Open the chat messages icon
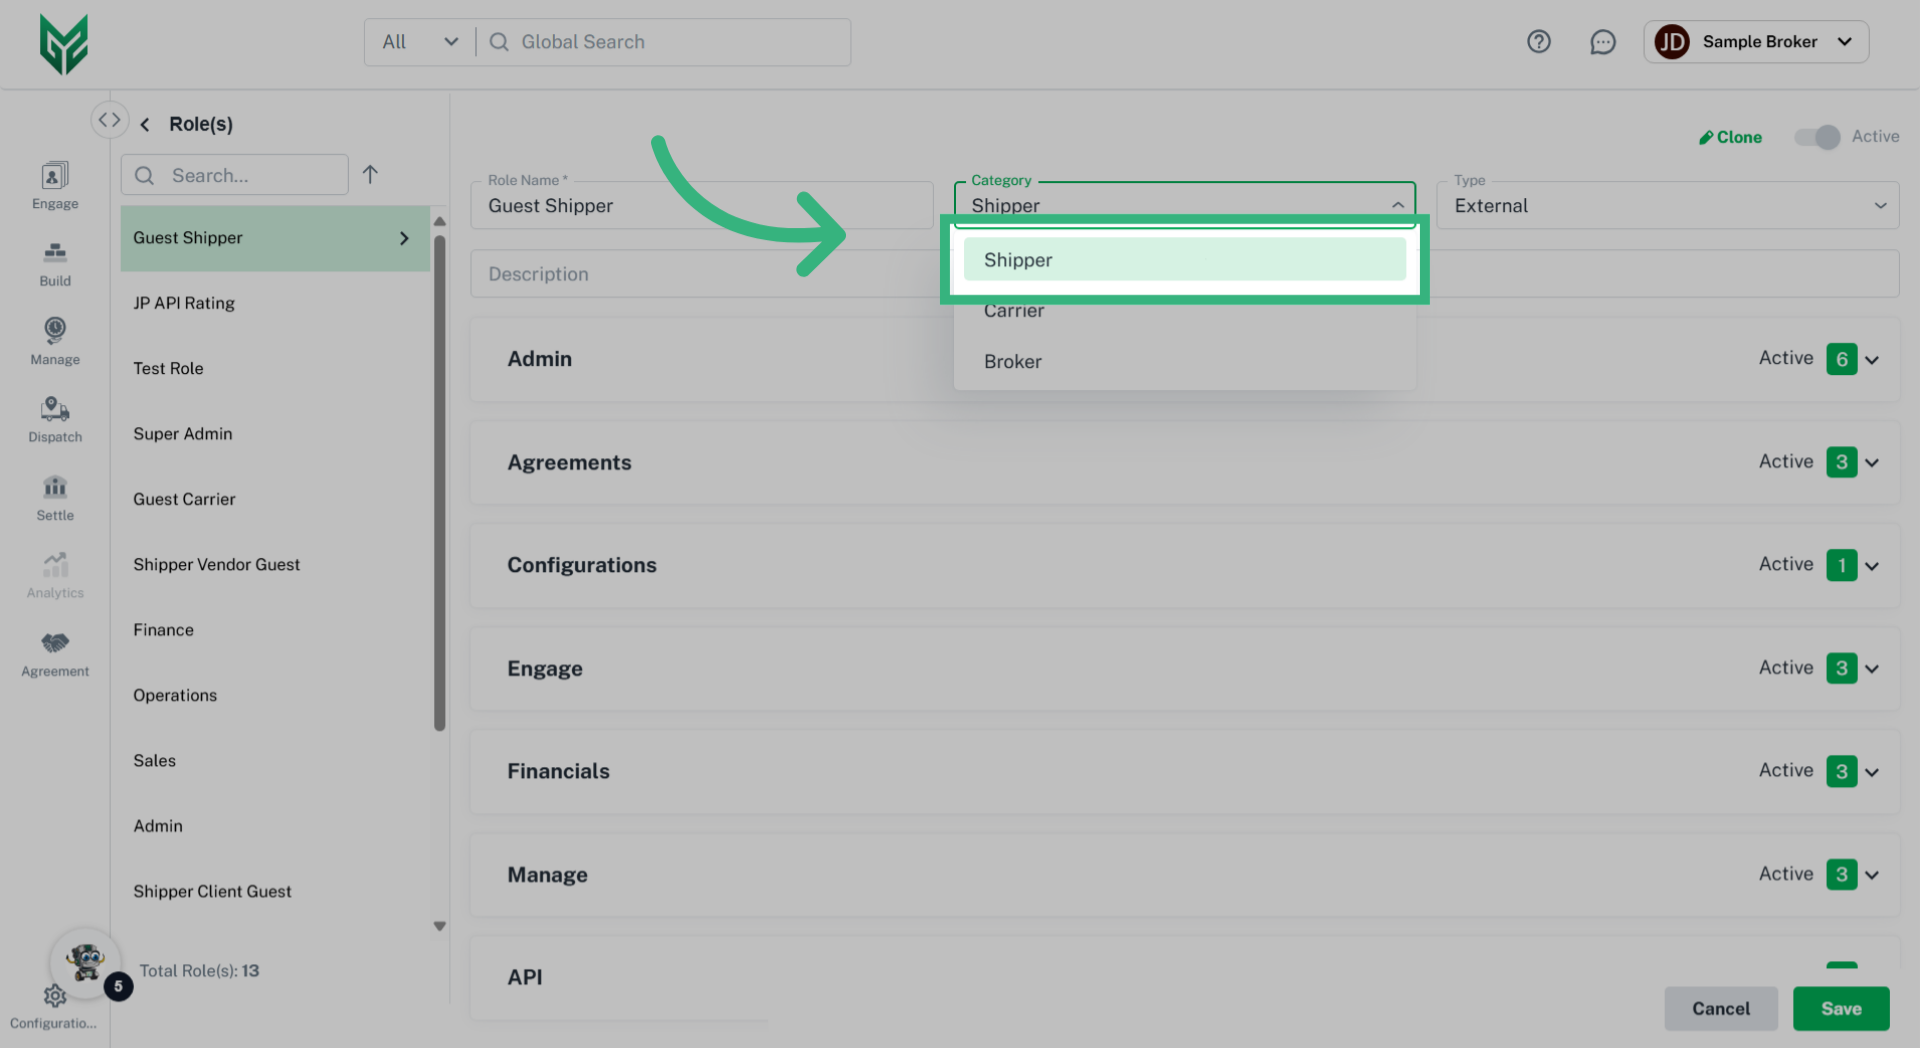The image size is (1920, 1048). (1602, 42)
